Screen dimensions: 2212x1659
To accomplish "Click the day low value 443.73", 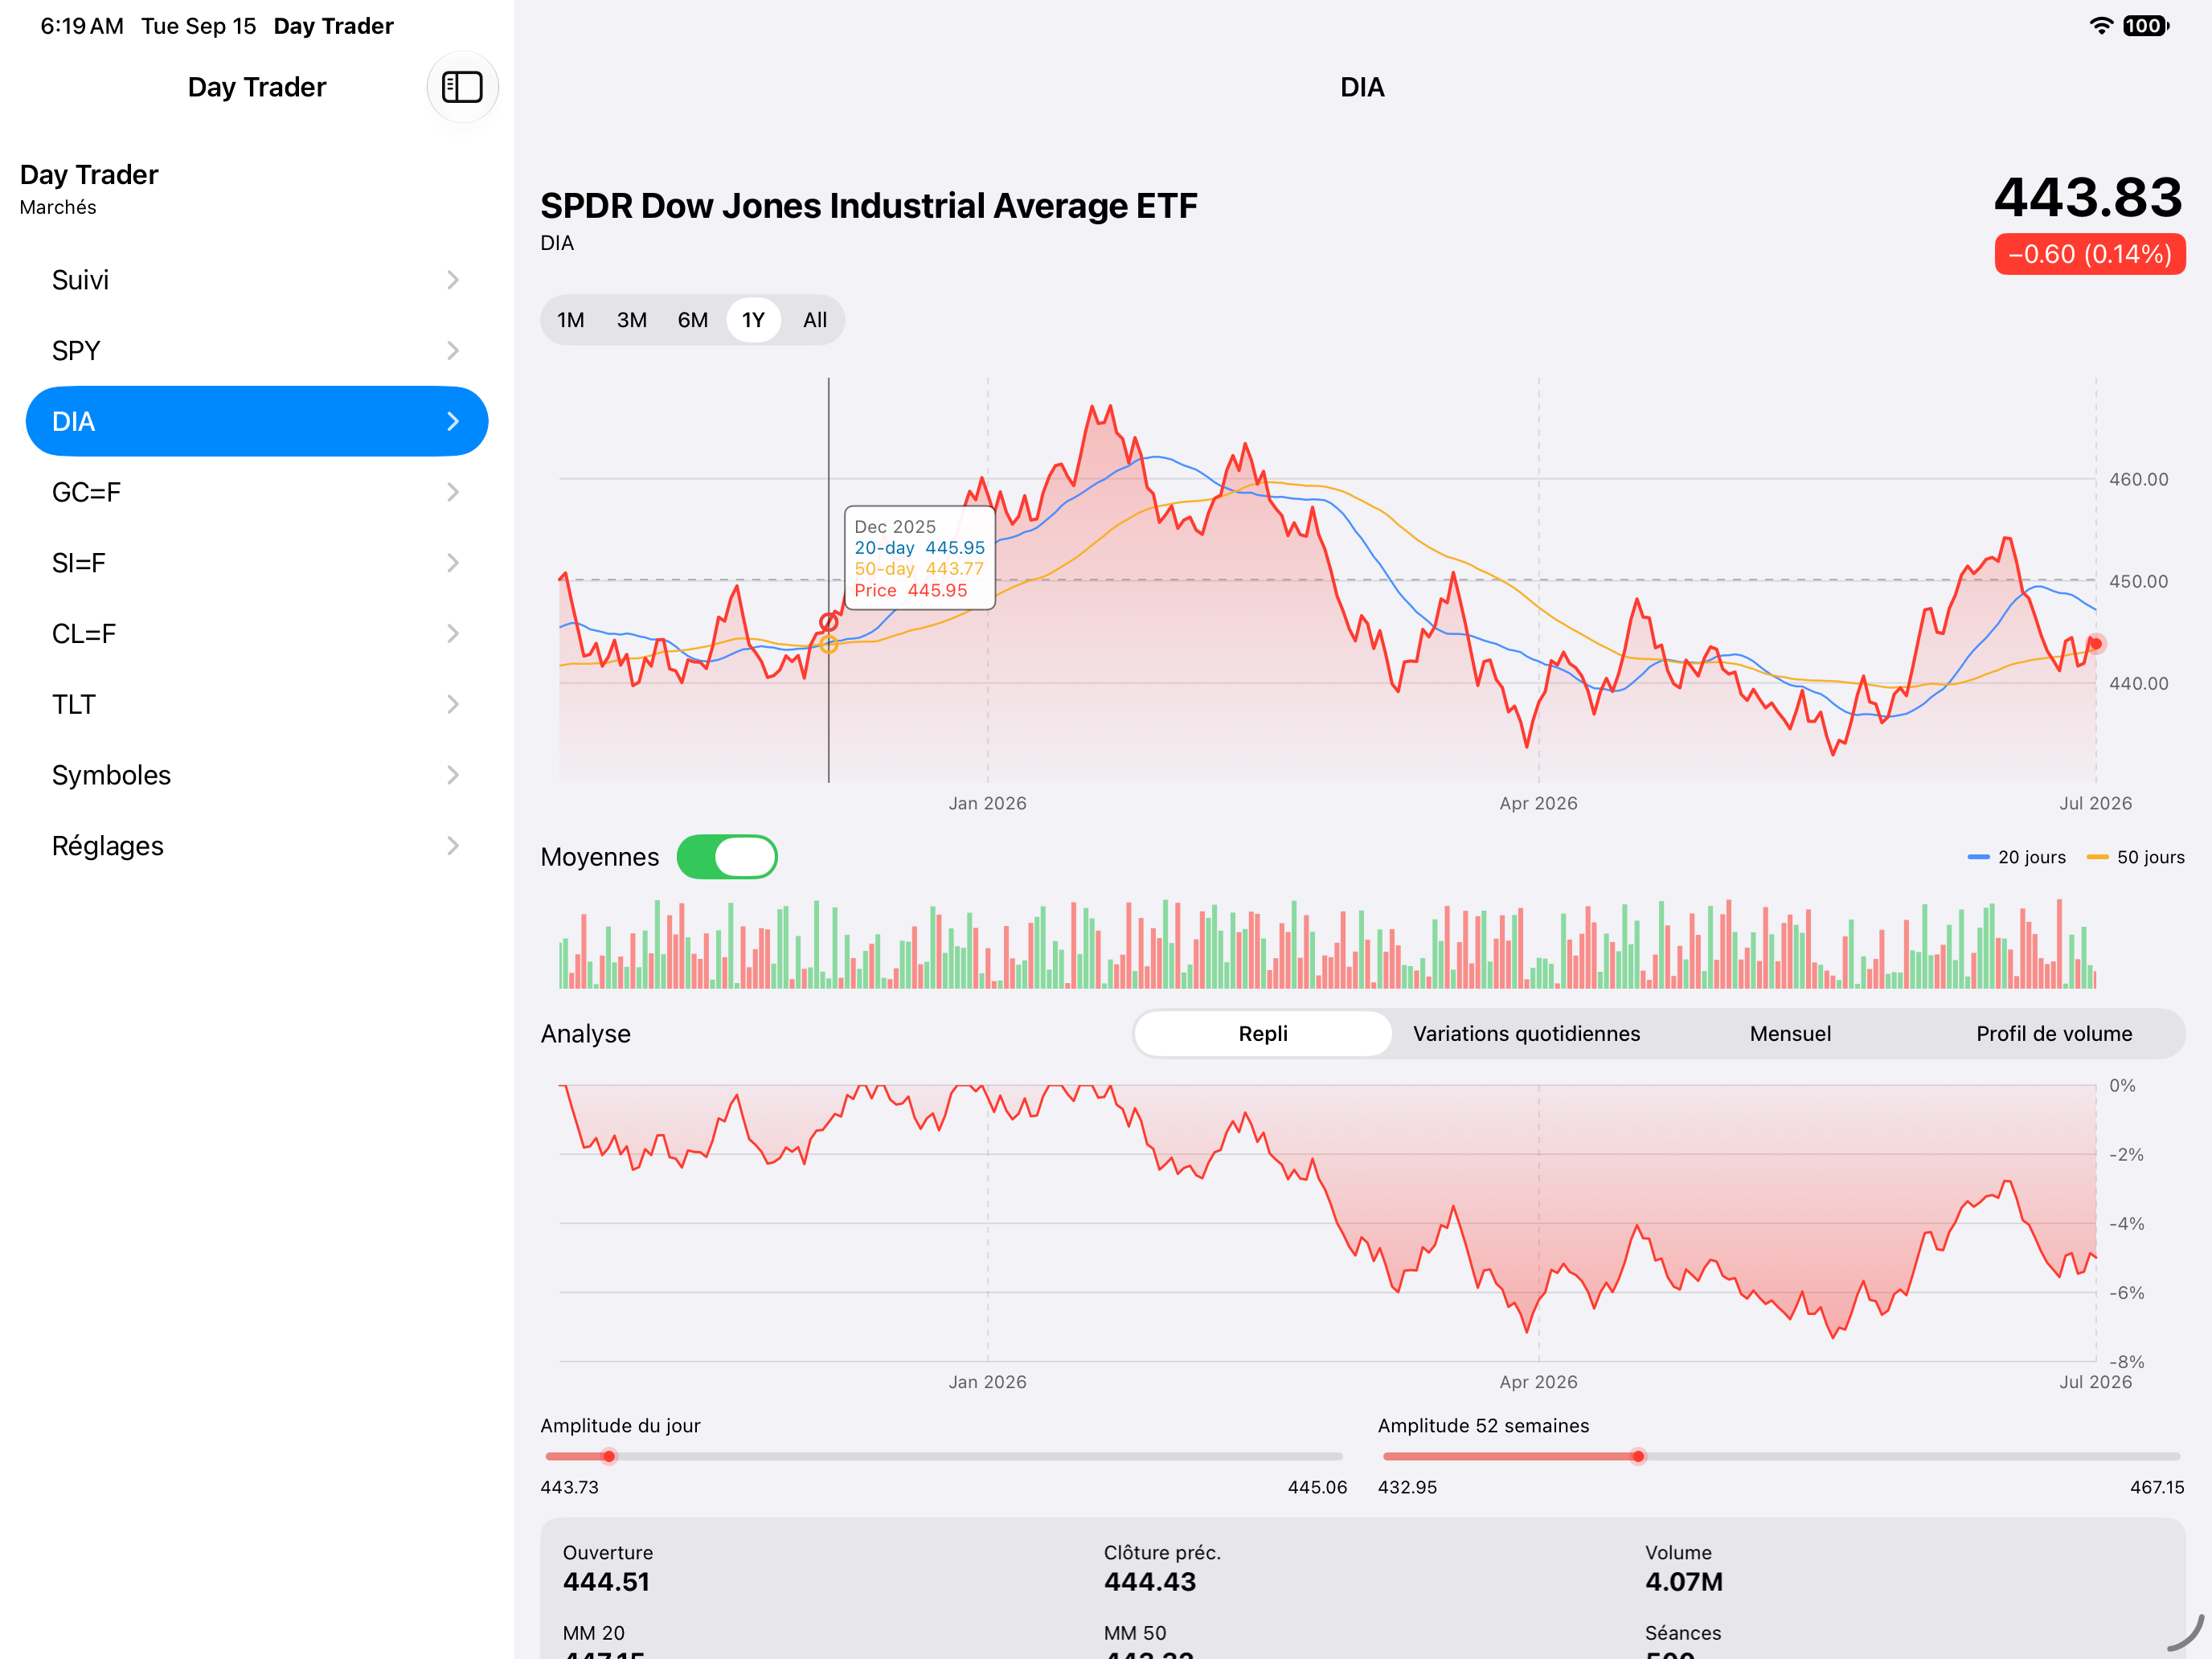I will click(569, 1487).
